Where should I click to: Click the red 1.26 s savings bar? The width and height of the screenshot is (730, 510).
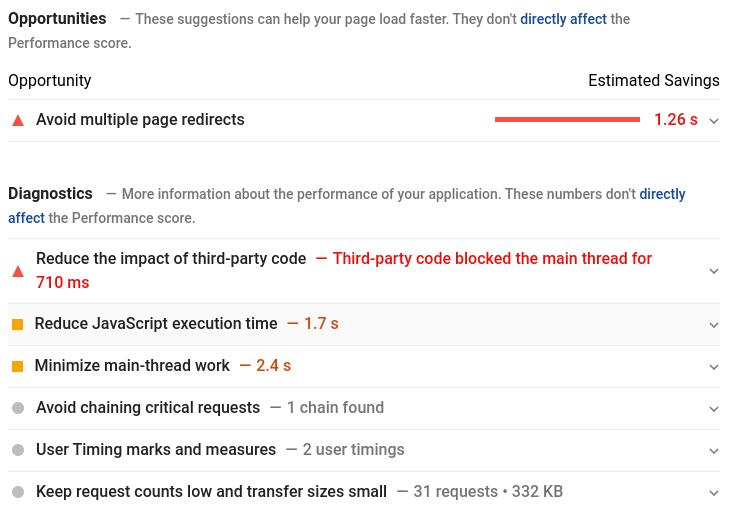567,120
